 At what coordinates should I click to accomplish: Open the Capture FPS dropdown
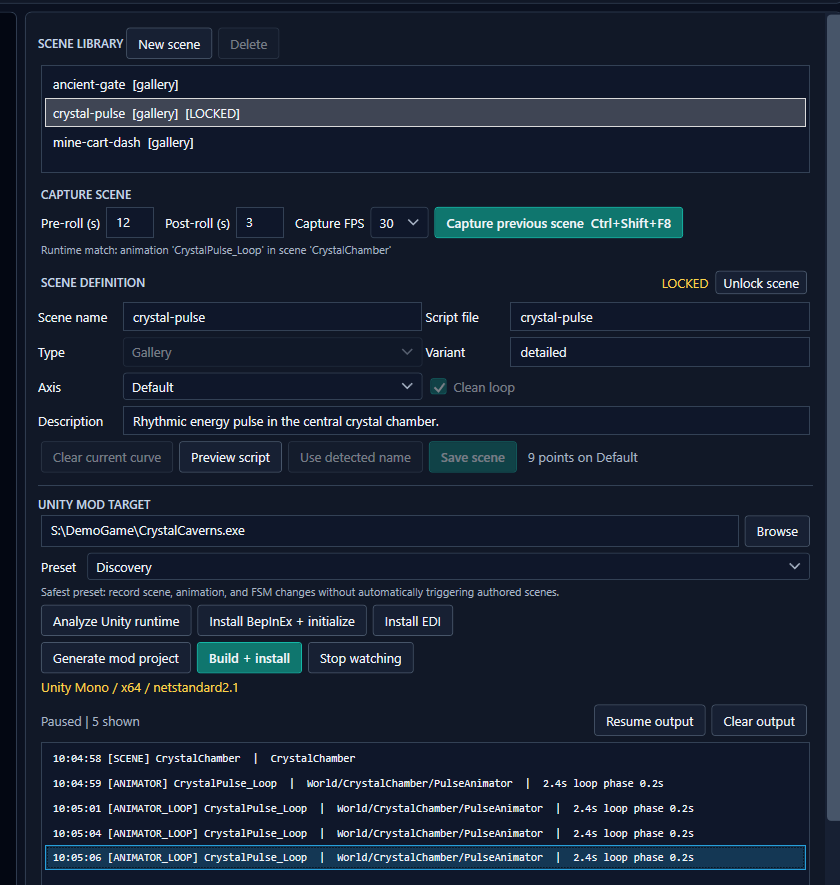[399, 223]
